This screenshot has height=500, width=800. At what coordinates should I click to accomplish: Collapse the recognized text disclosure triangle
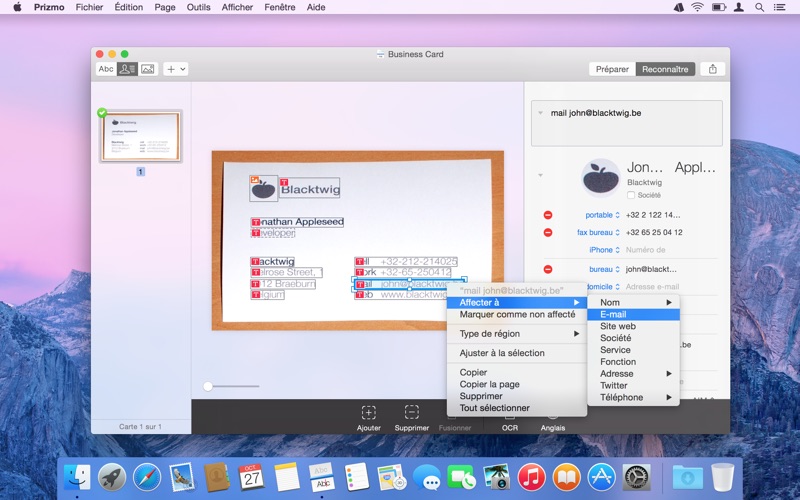540,113
